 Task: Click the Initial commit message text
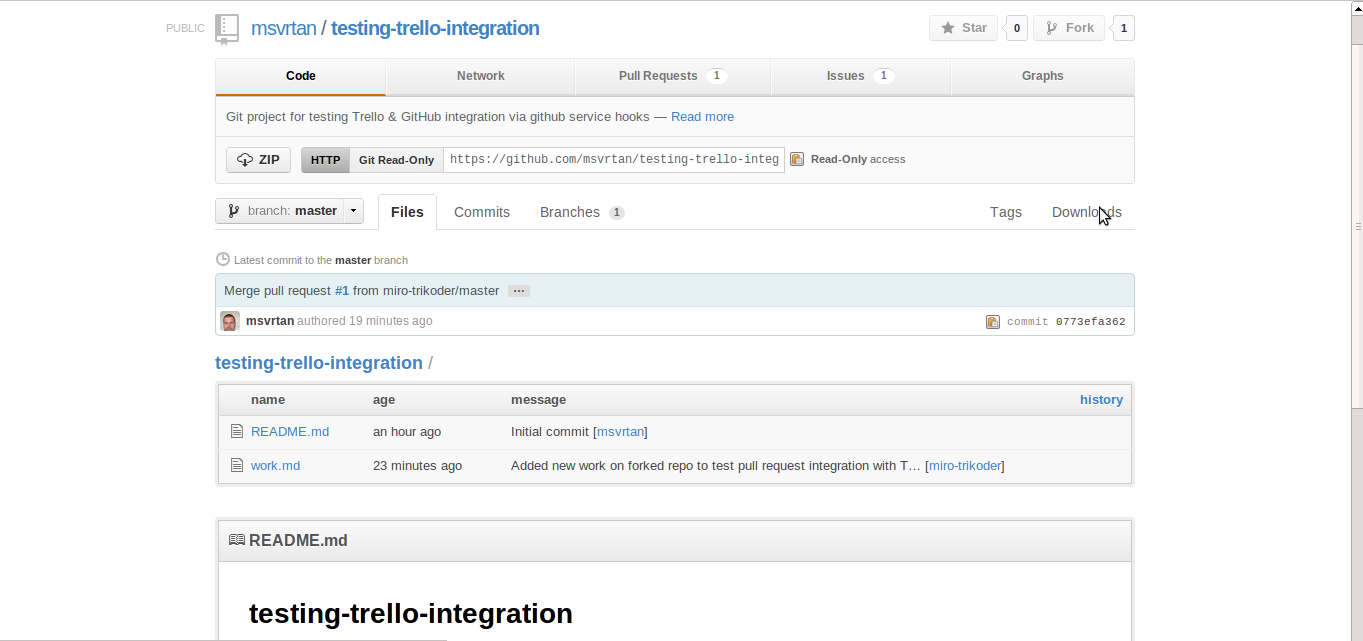(x=550, y=432)
